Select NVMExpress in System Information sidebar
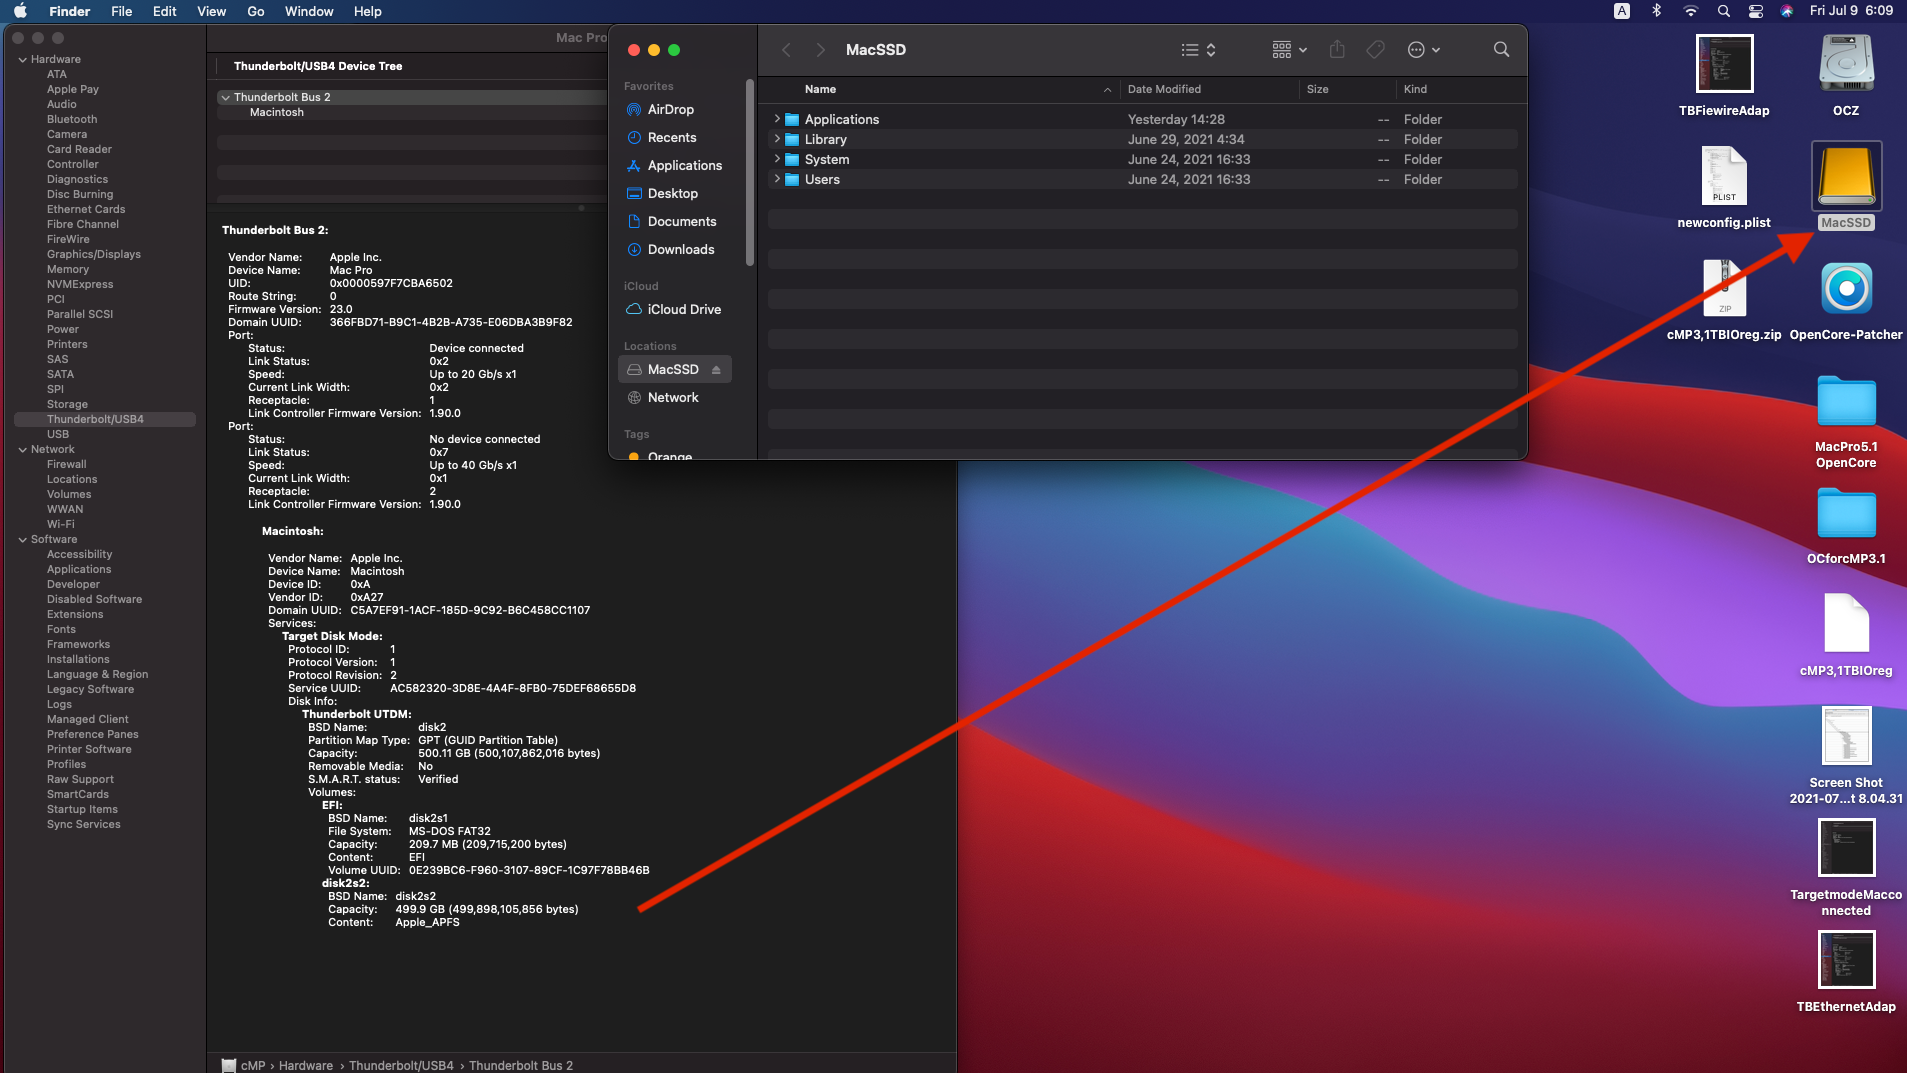 80,285
